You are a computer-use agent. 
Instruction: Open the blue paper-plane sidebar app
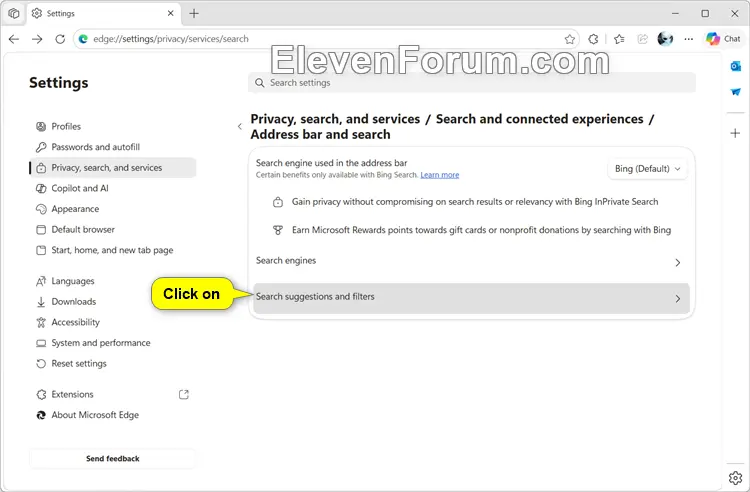[x=736, y=91]
